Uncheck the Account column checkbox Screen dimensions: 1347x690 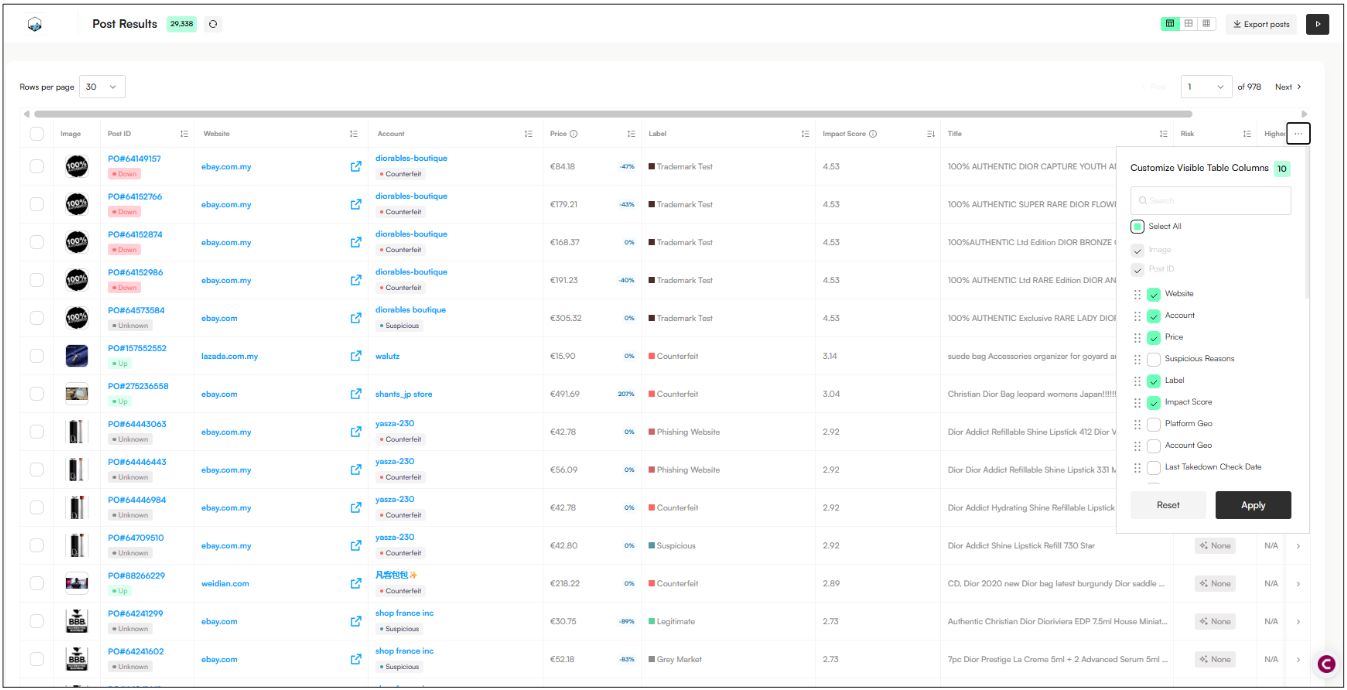click(1154, 316)
